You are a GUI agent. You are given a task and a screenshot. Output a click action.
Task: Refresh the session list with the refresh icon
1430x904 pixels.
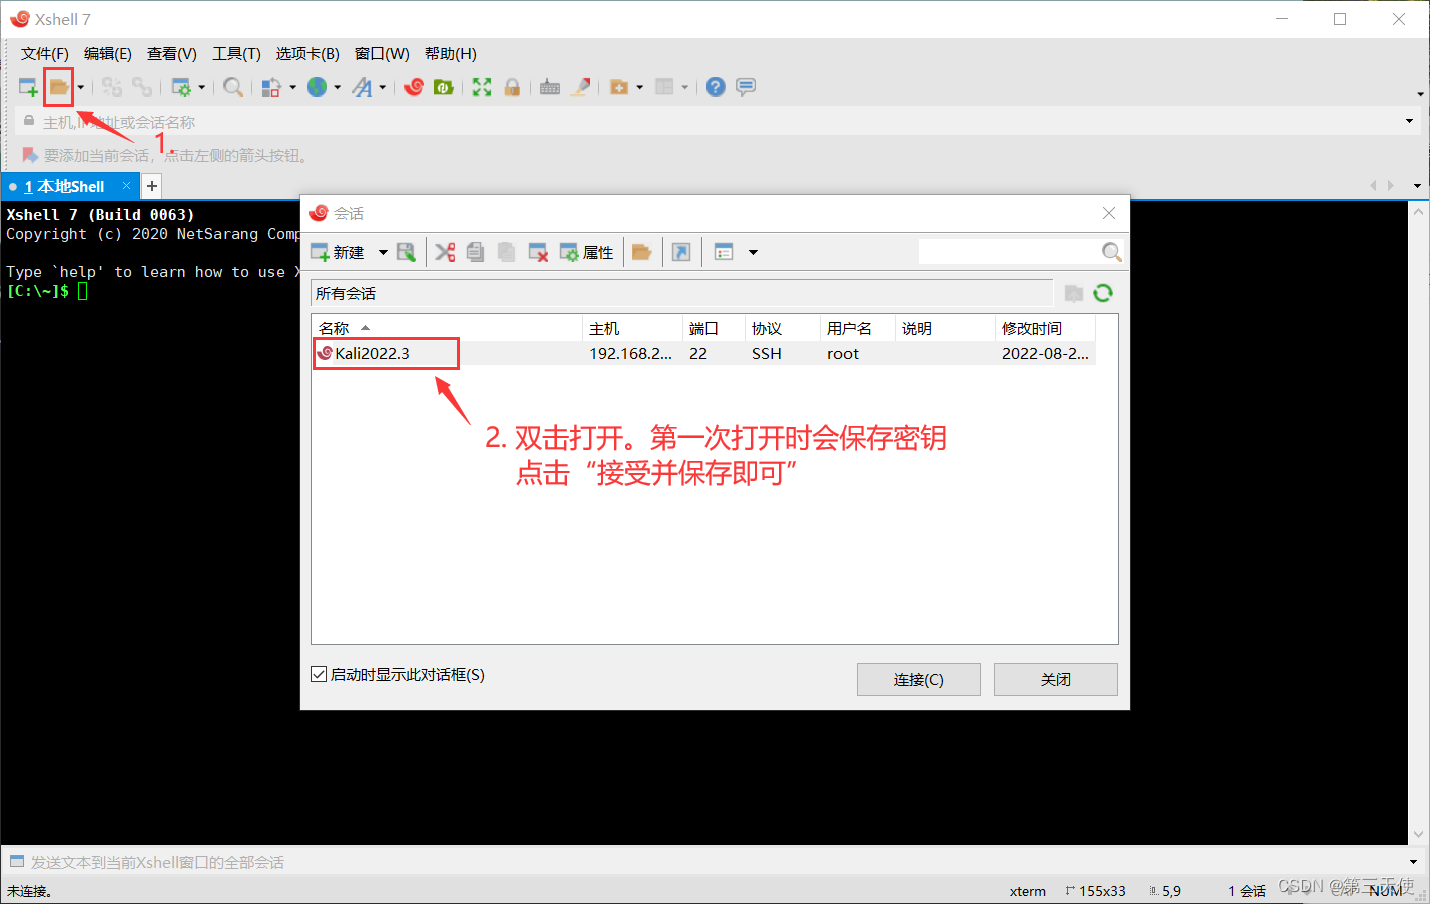[1102, 293]
